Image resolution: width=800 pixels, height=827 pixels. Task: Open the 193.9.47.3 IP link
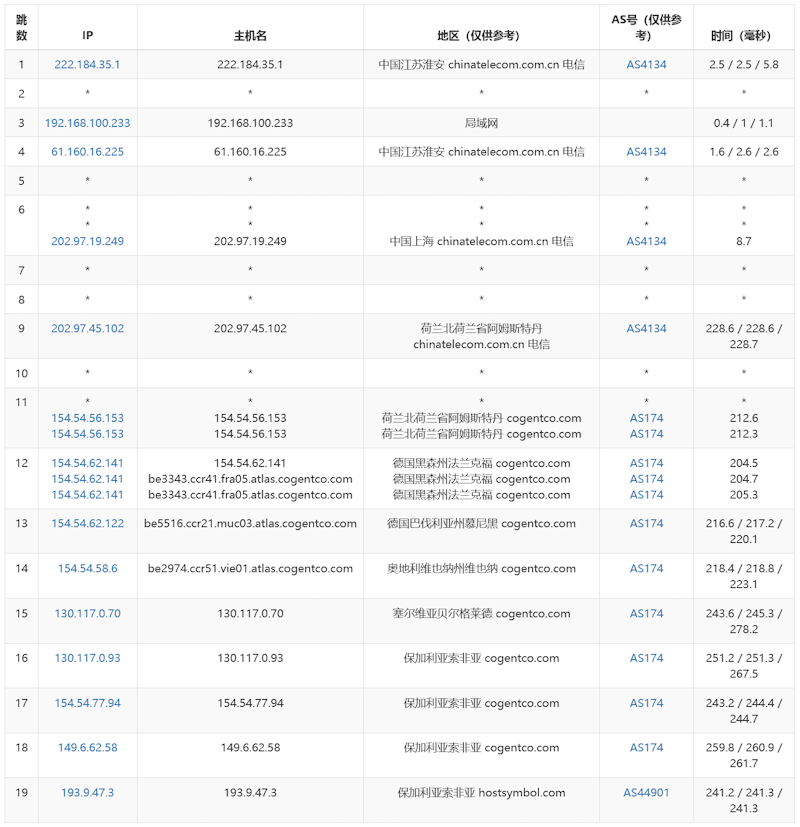(x=87, y=793)
